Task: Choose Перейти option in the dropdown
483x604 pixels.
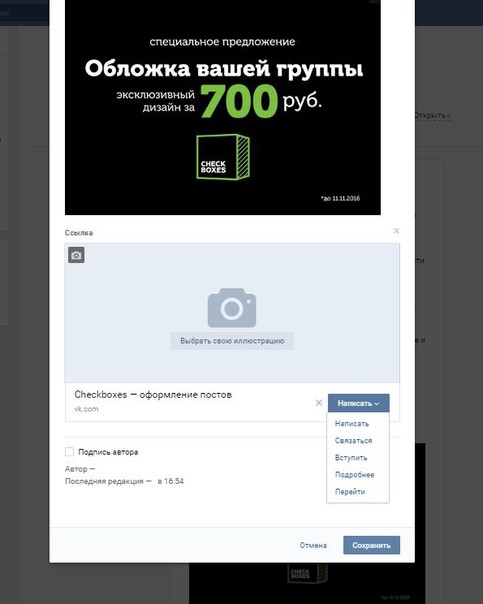Action: (x=350, y=492)
